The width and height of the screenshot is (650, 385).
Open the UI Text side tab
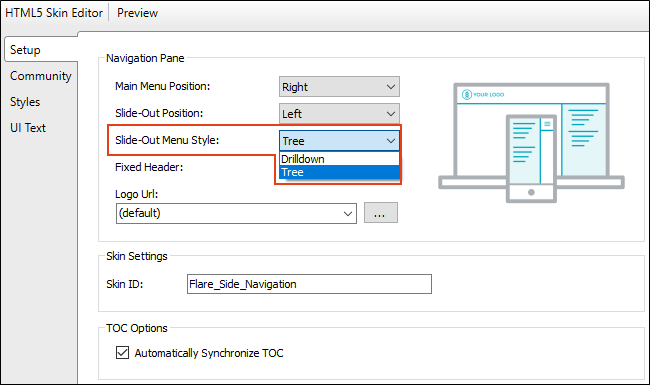pyautogui.click(x=28, y=128)
